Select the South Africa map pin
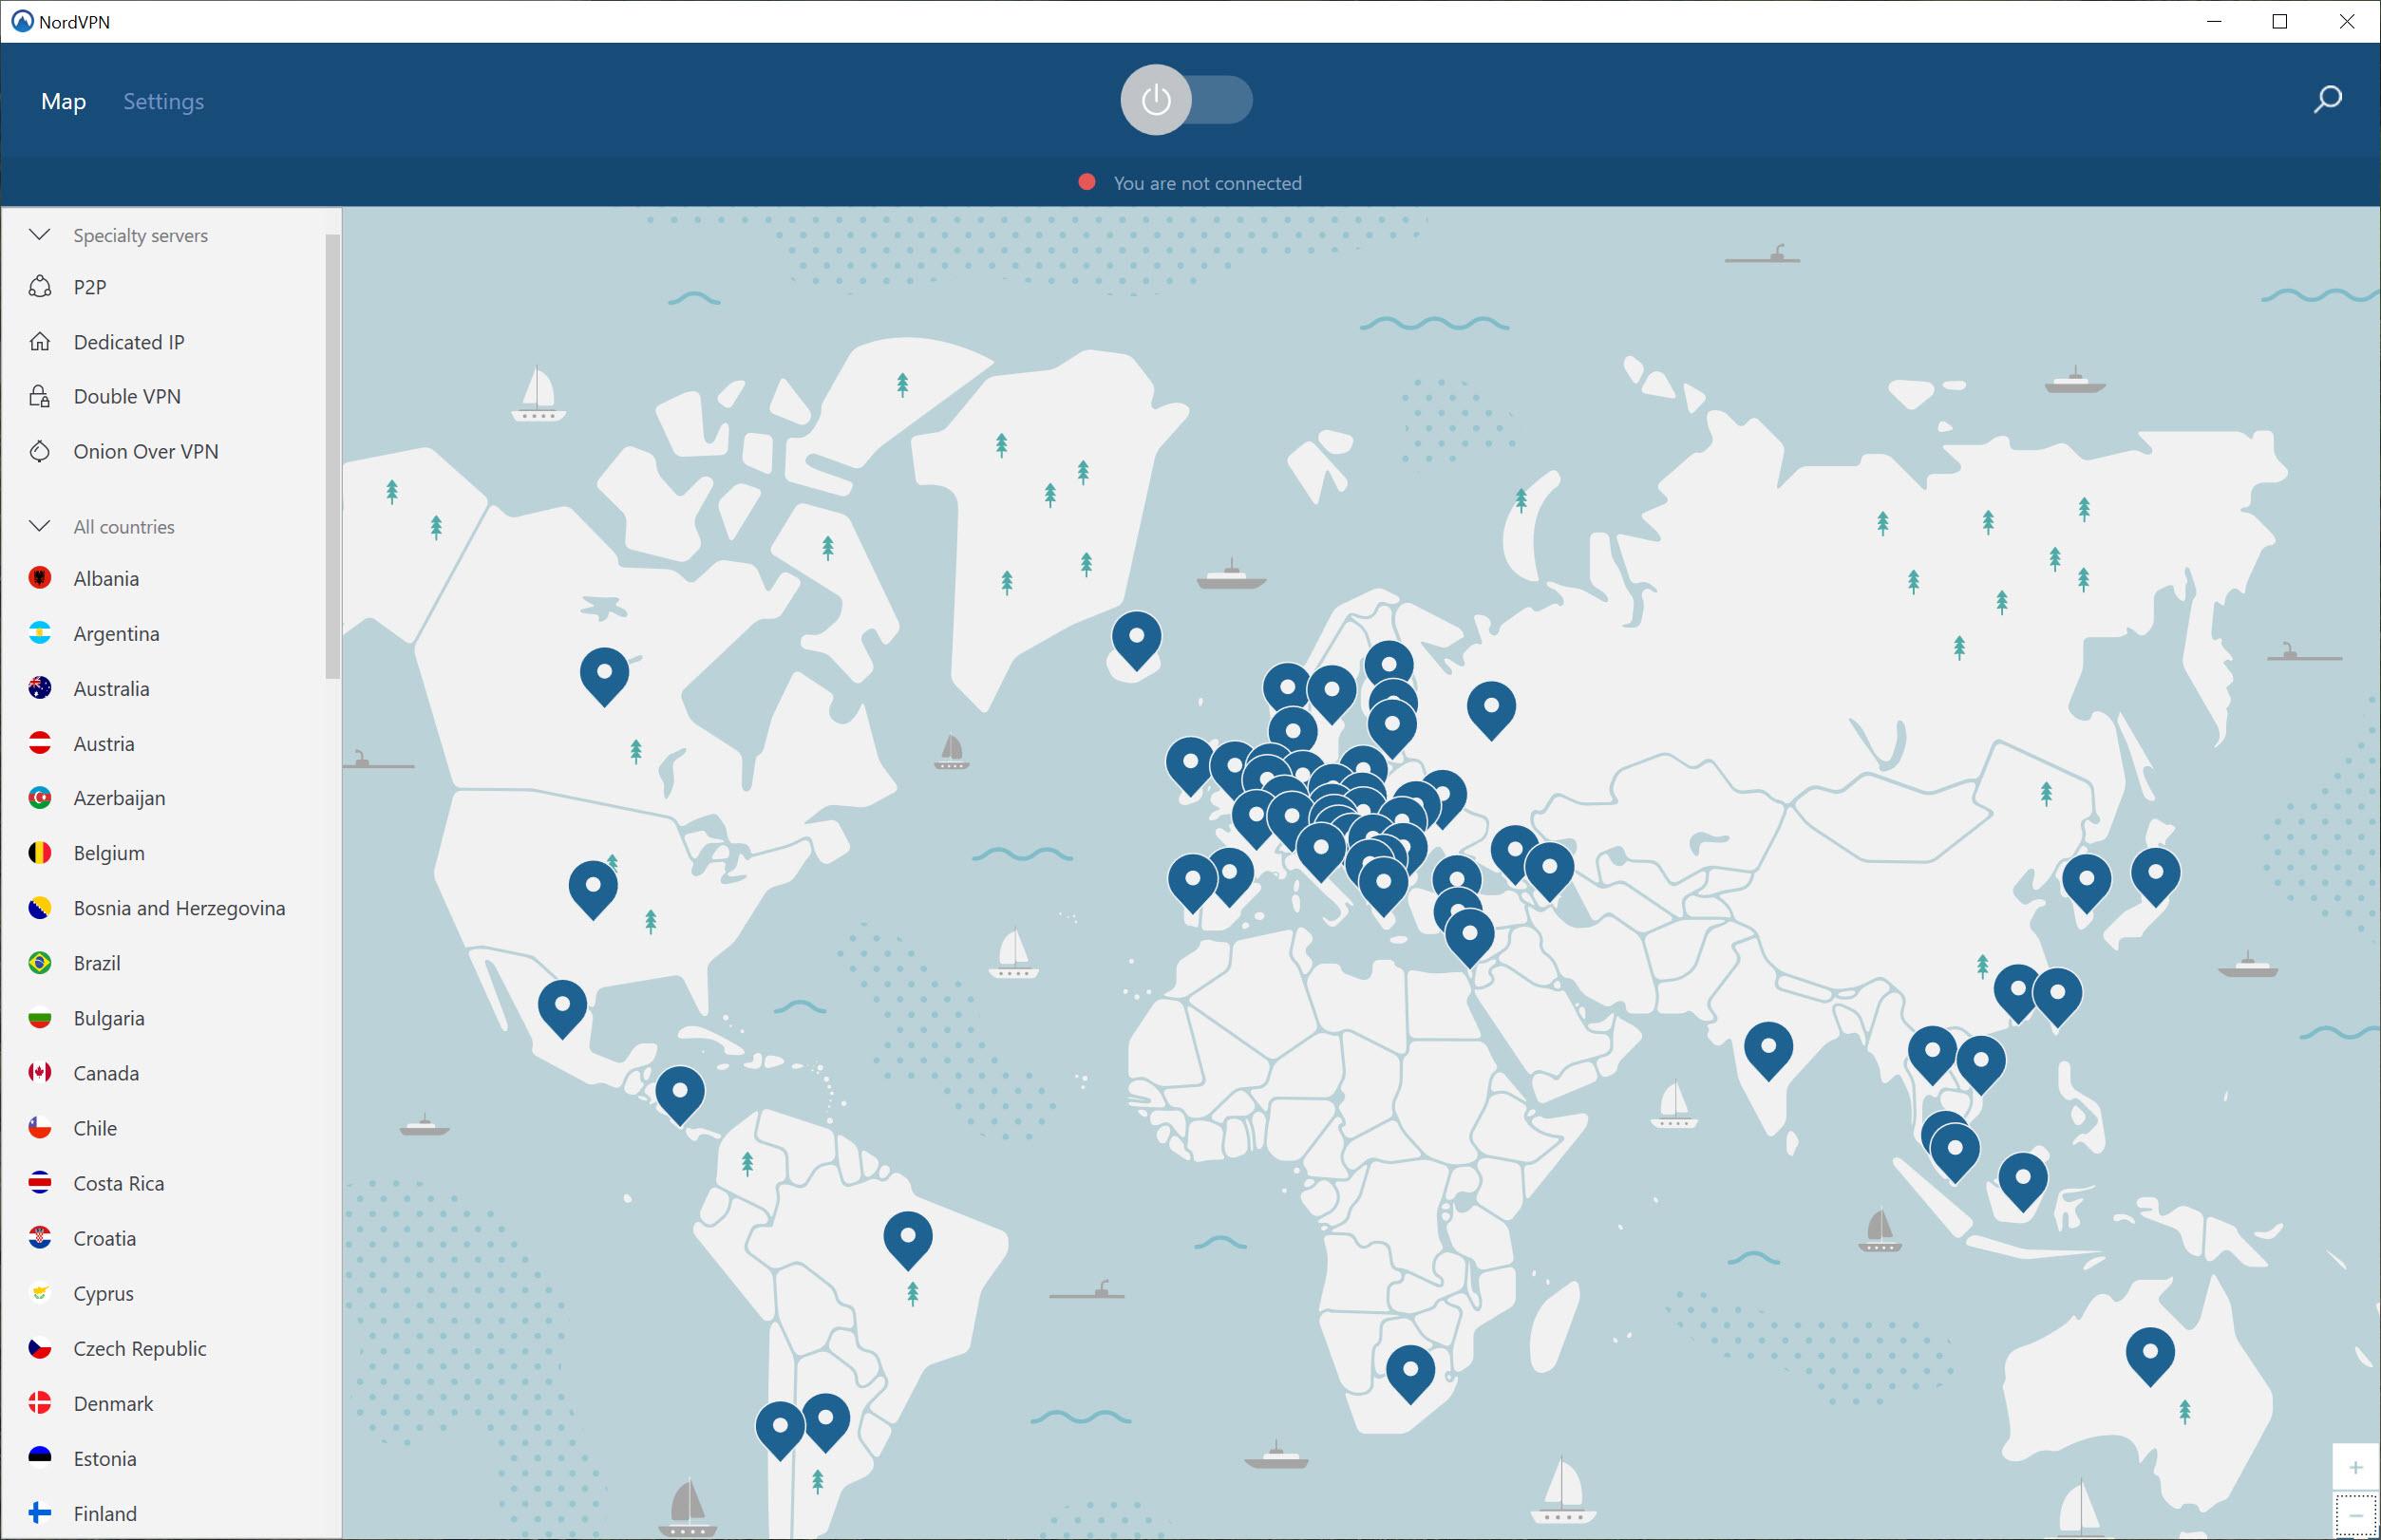The height and width of the screenshot is (1540, 2381). (1410, 1372)
